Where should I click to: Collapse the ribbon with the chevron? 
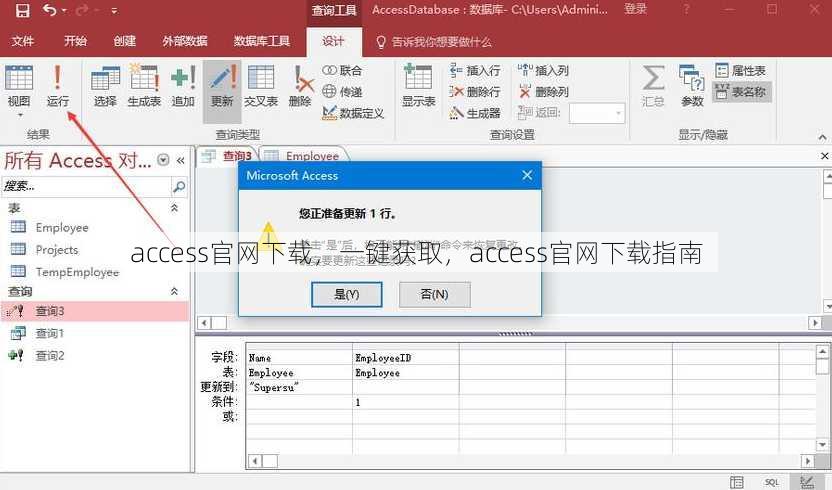[x=822, y=137]
